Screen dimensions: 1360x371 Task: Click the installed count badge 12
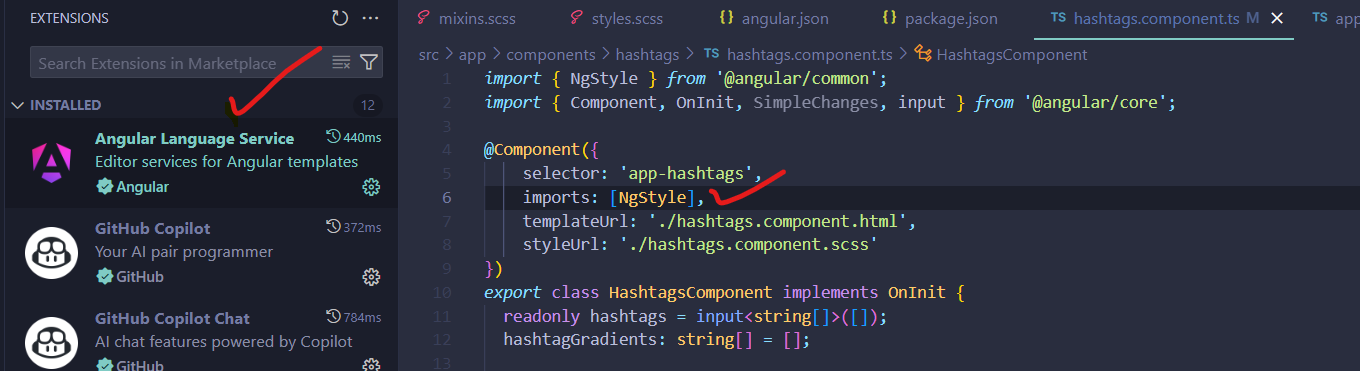coord(368,105)
